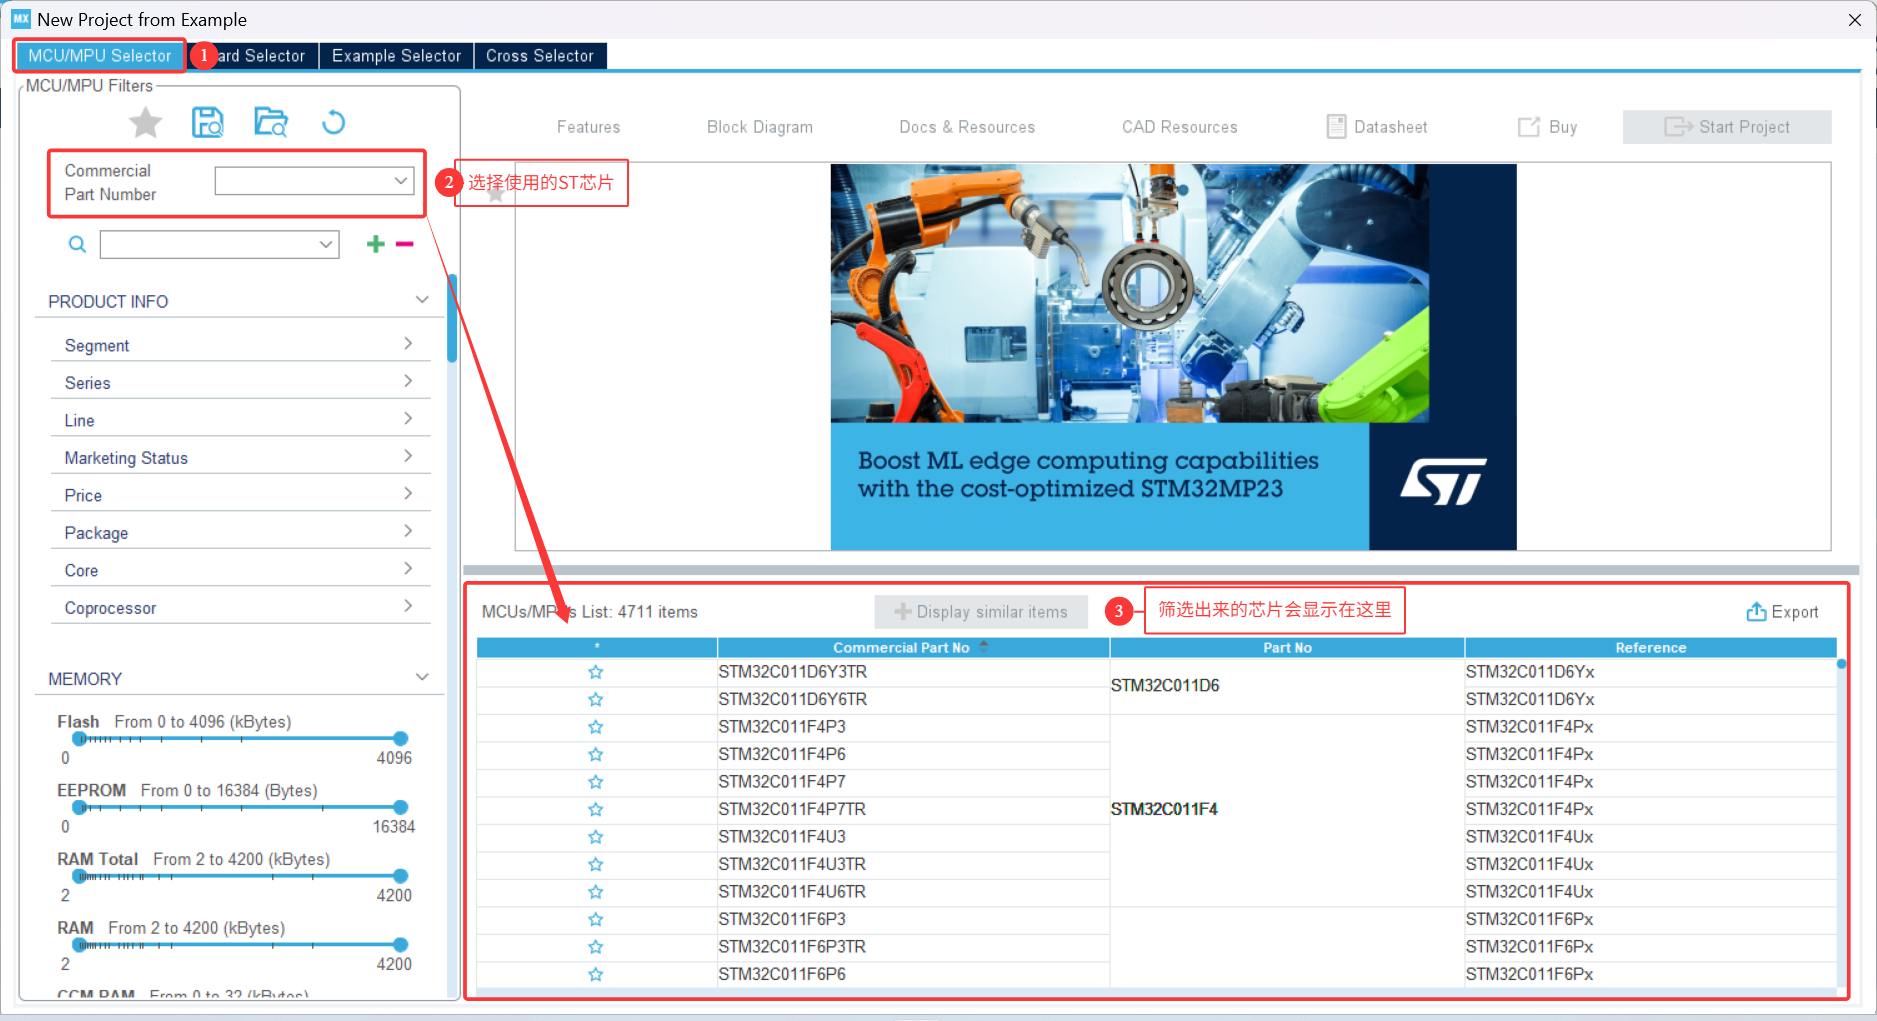The height and width of the screenshot is (1021, 1877).
Task: Toggle star for STM32C011F4P7TR
Action: 596,809
